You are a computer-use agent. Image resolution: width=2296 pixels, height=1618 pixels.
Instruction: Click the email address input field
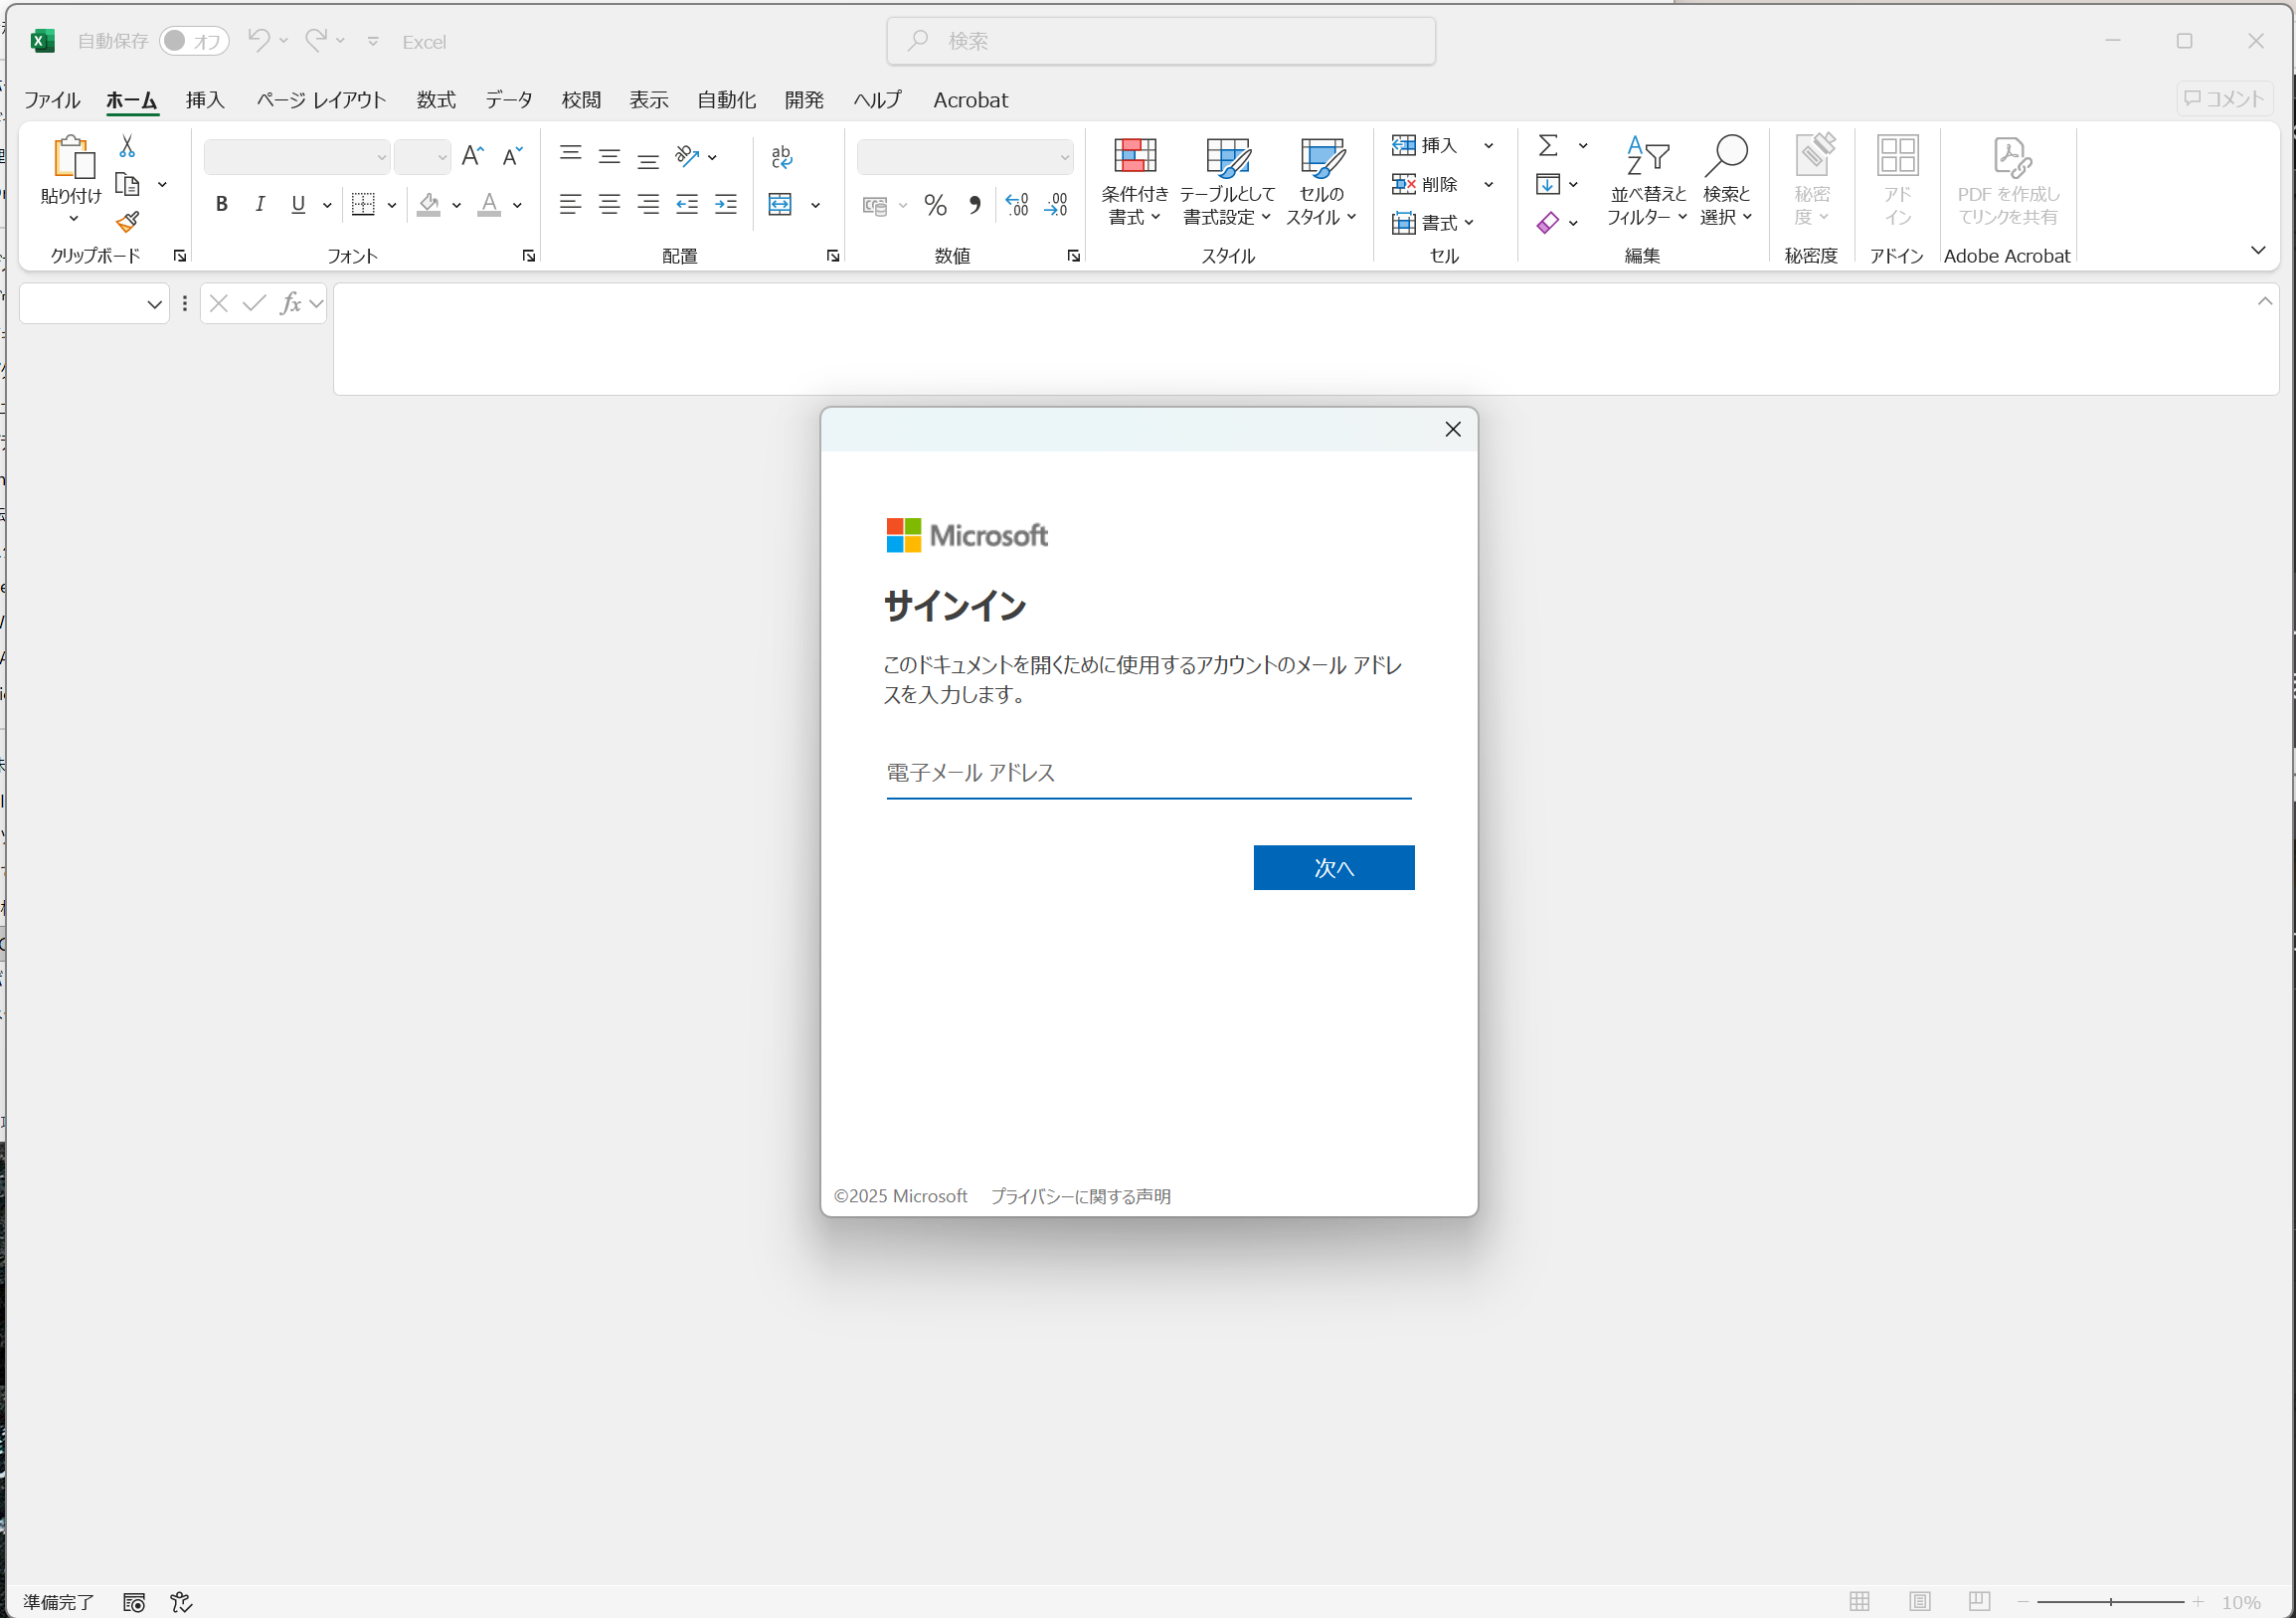pyautogui.click(x=1148, y=773)
